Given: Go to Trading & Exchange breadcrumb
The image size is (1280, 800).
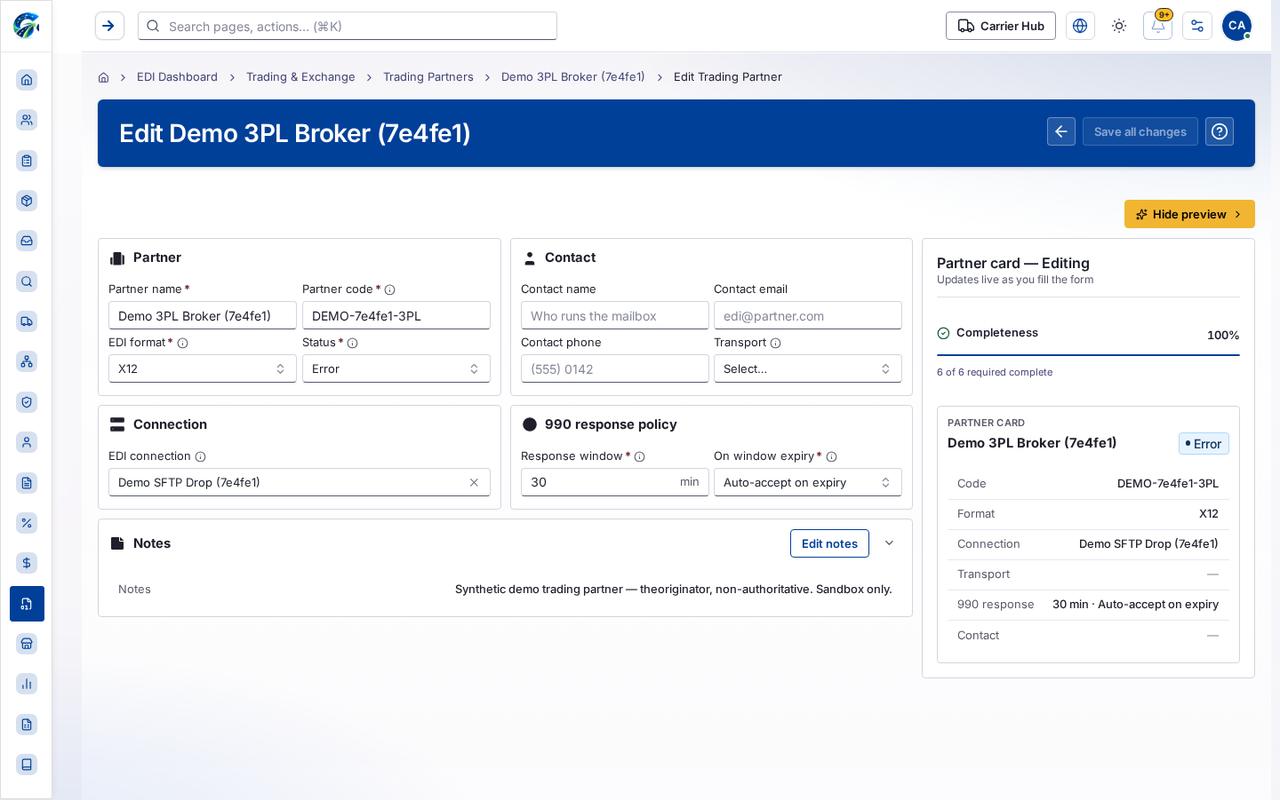Looking at the screenshot, I should click(300, 77).
